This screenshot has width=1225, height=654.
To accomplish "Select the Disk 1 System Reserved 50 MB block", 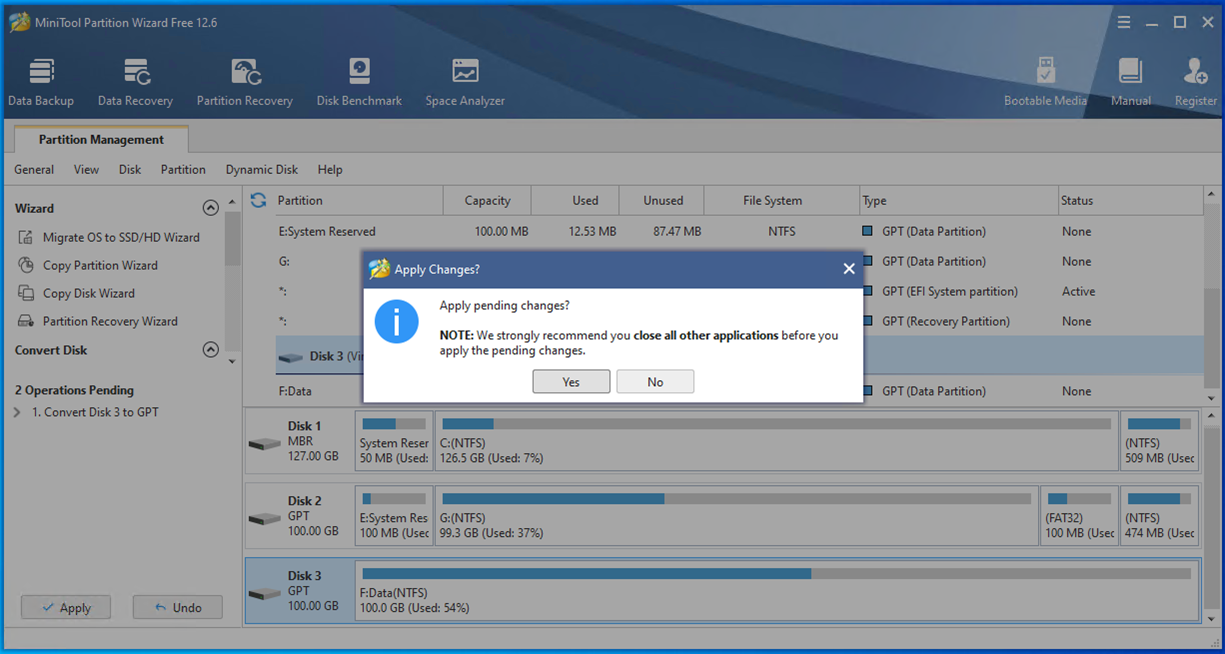I will point(395,441).
